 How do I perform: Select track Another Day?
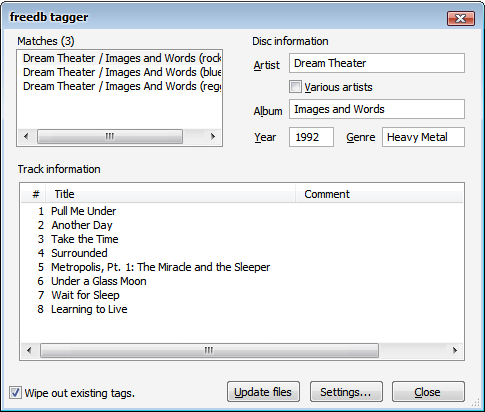click(82, 225)
